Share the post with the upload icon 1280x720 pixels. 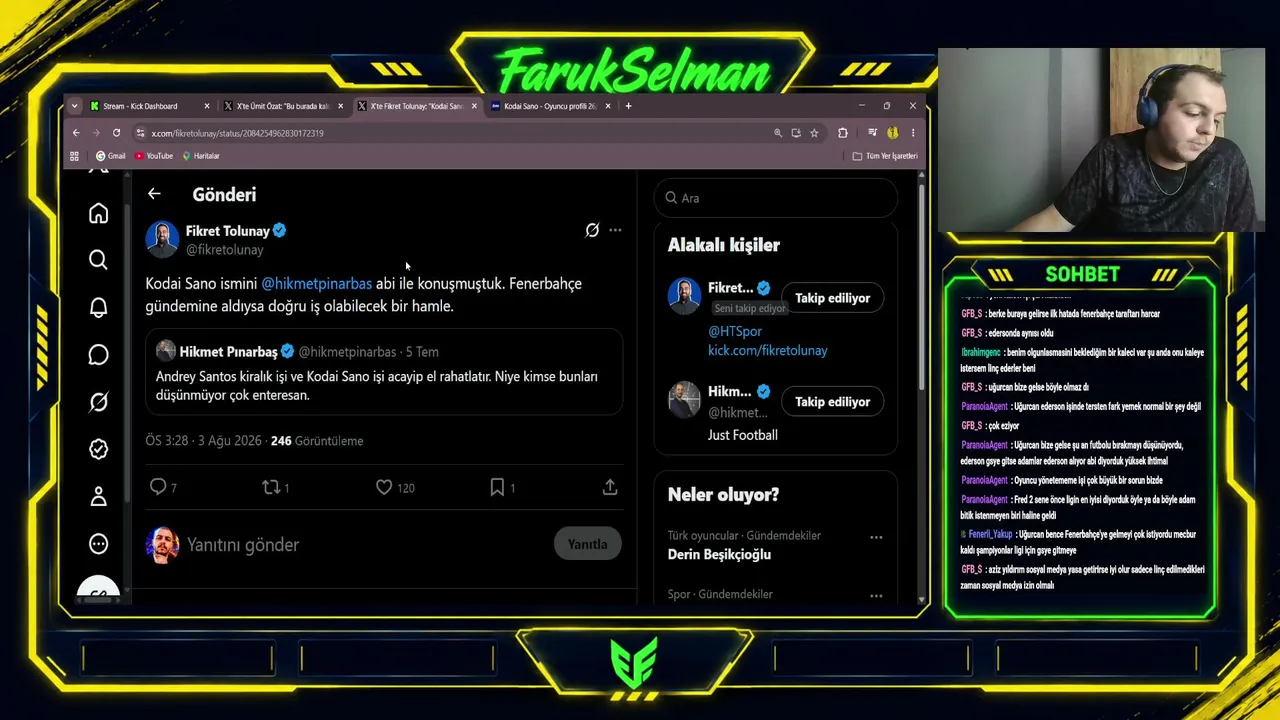[x=610, y=487]
